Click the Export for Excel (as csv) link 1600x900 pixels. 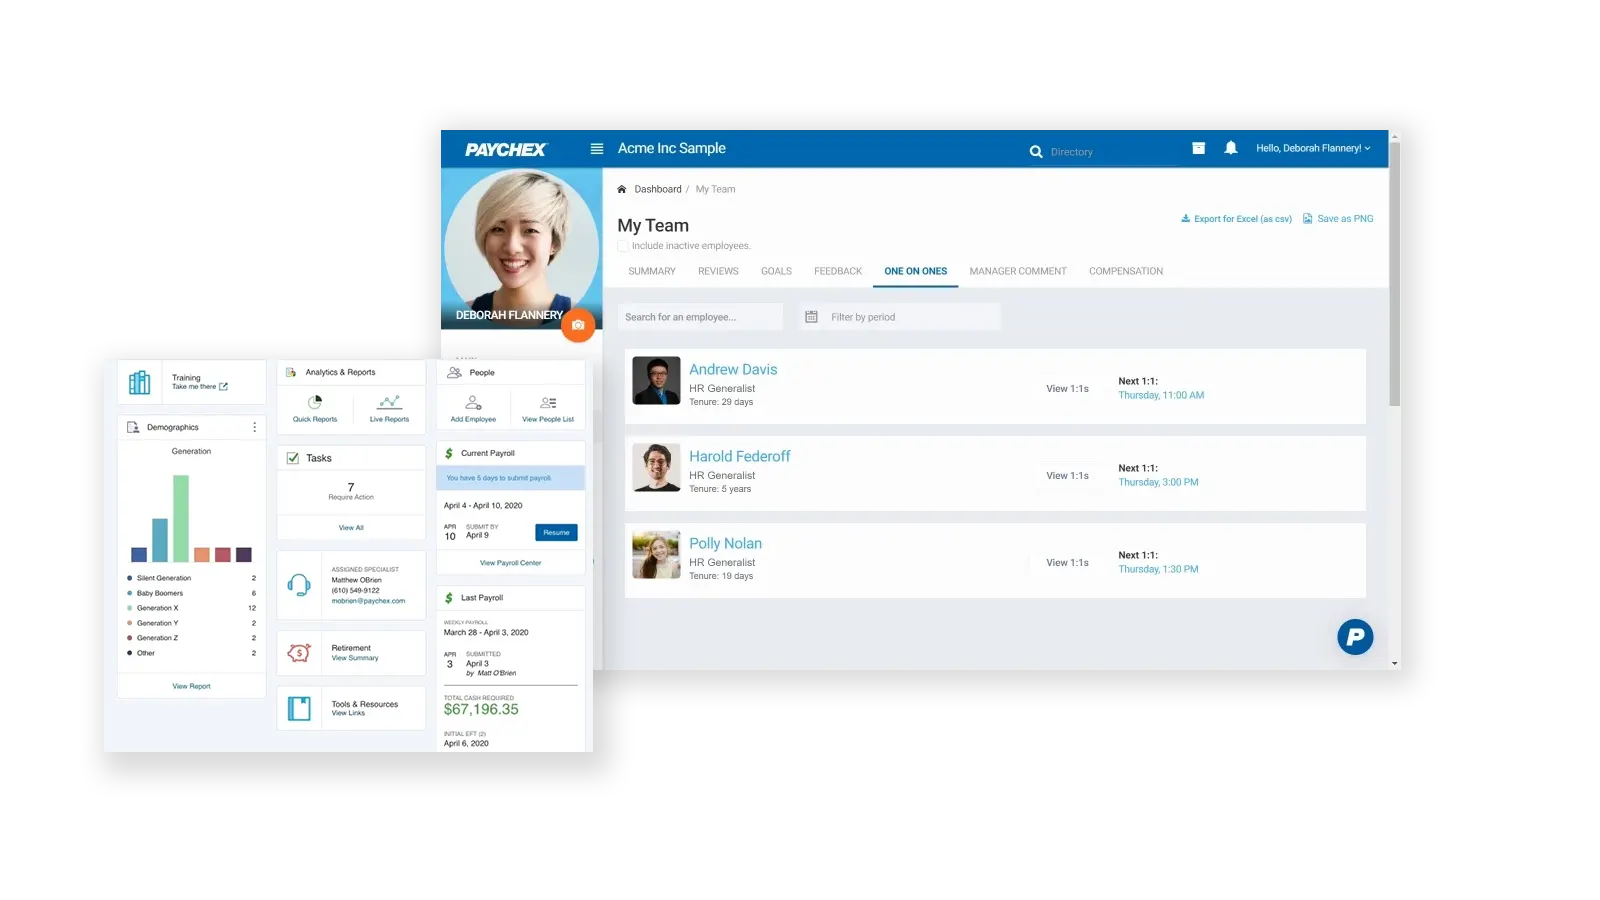click(x=1236, y=219)
